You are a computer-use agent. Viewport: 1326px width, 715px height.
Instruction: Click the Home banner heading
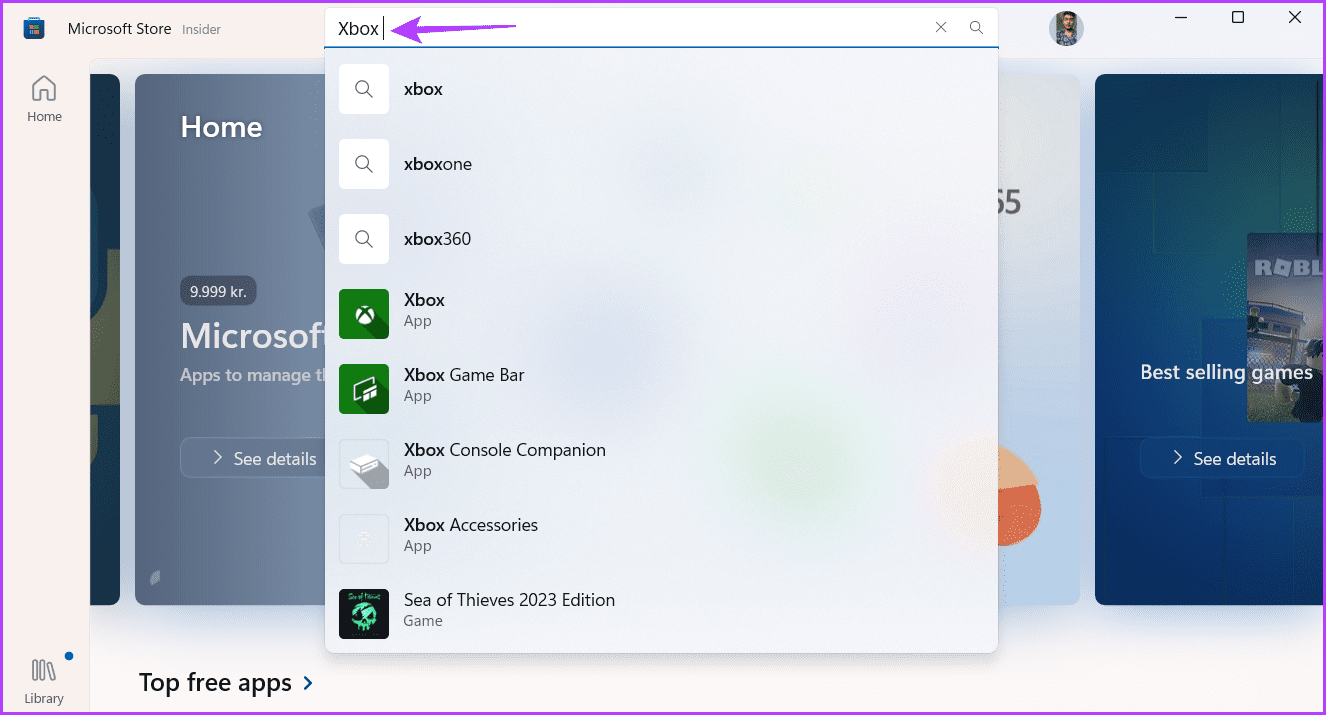(221, 127)
